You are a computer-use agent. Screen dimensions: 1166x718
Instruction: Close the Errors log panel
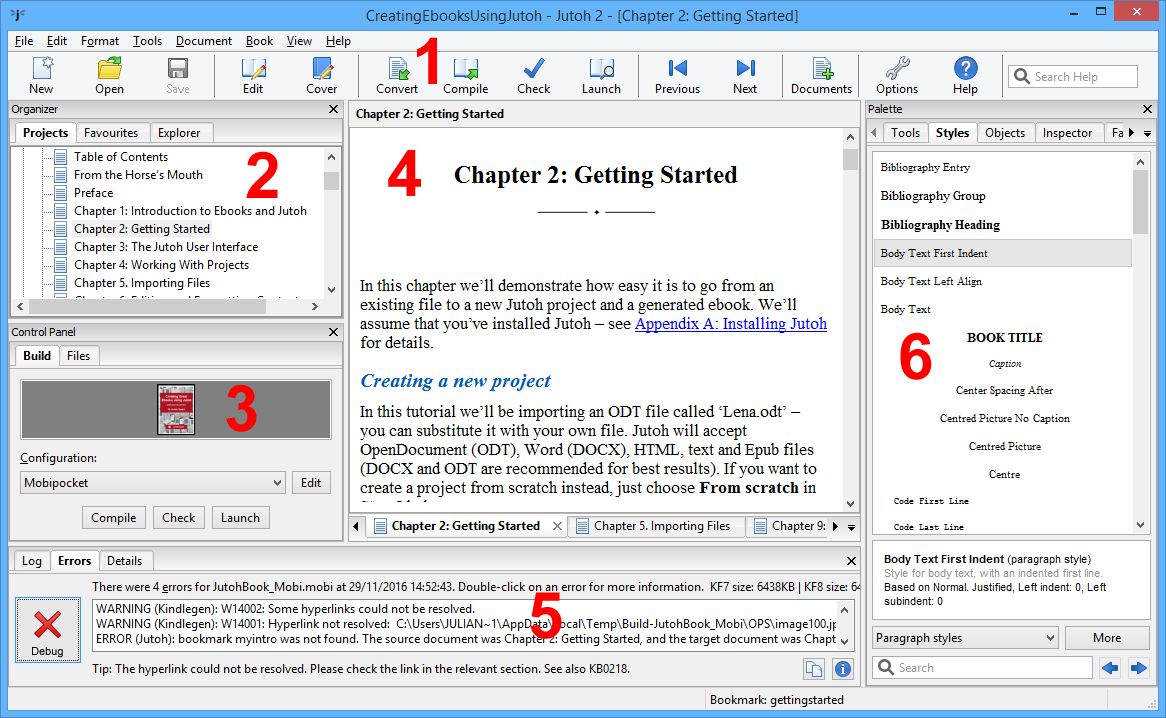851,561
